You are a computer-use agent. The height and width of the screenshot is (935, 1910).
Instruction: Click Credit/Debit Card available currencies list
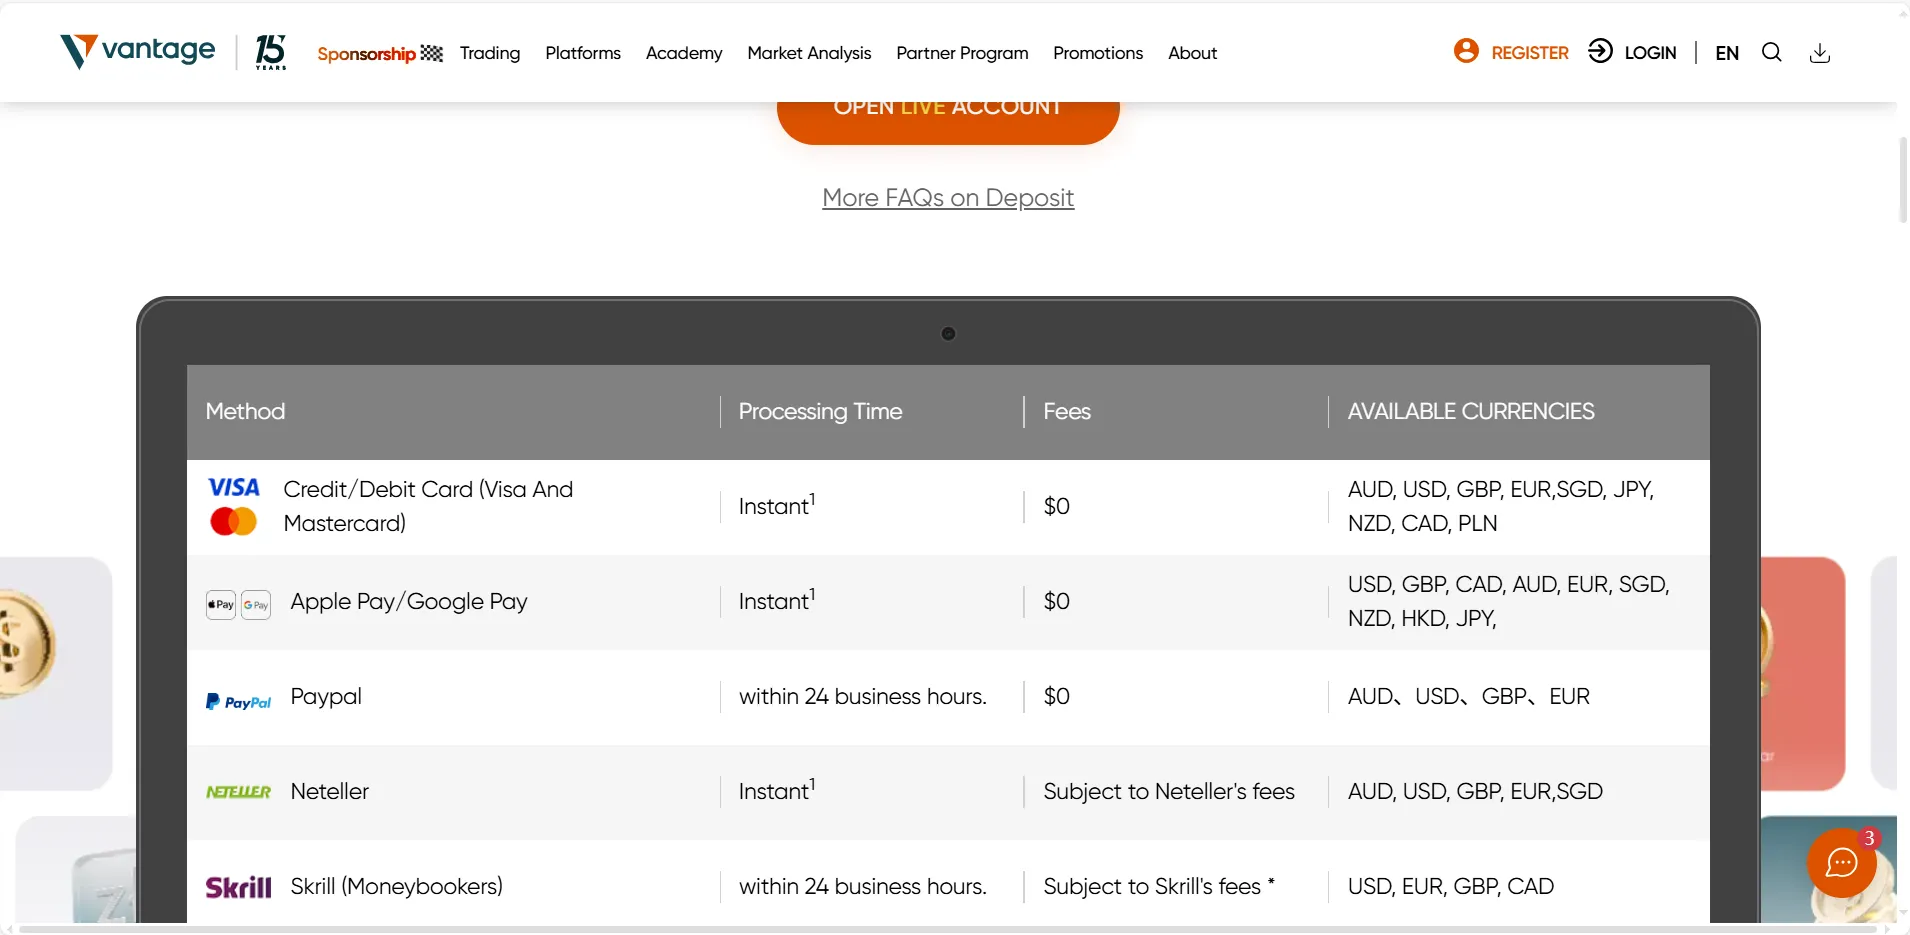(x=1501, y=506)
